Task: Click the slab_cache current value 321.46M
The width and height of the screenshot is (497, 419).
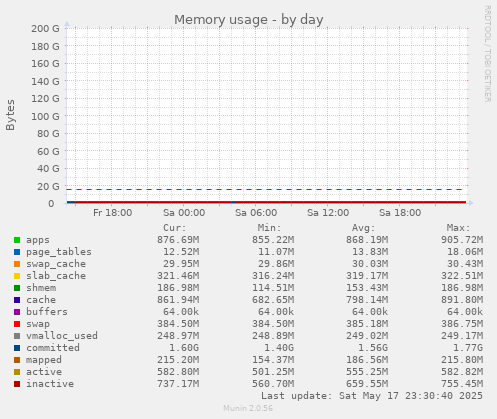Action: click(x=178, y=276)
